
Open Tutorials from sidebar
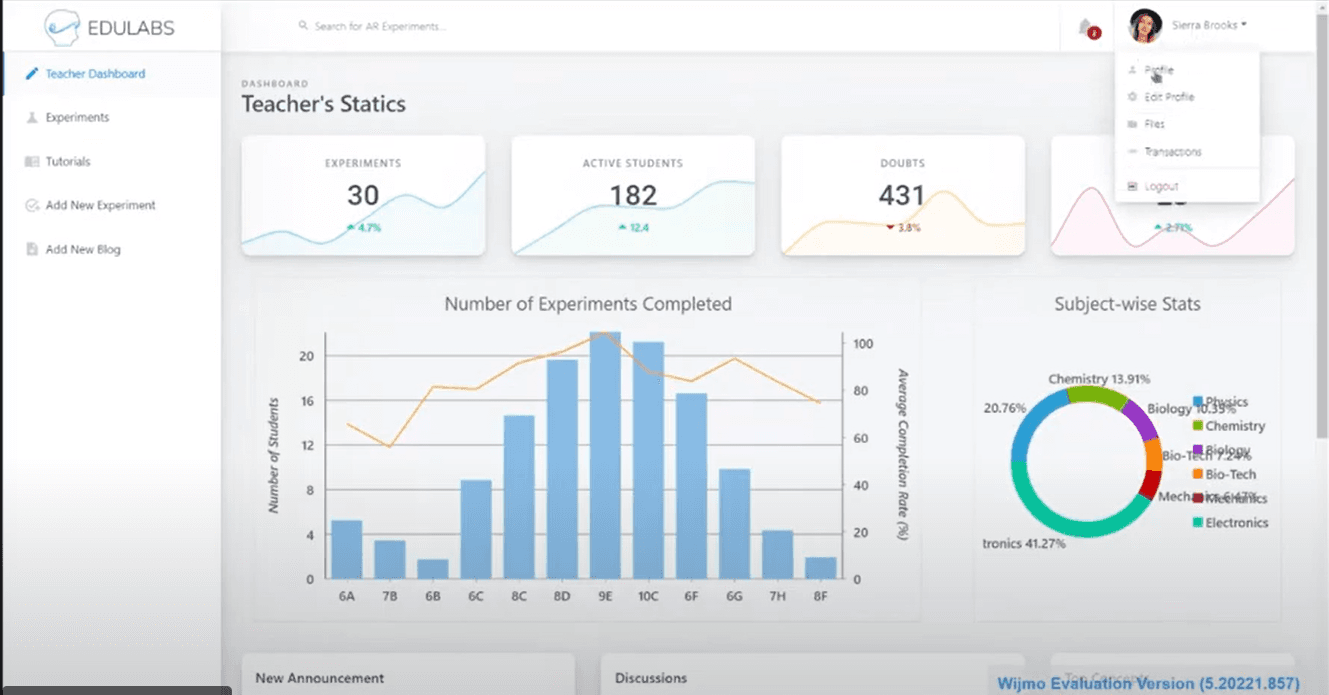click(68, 162)
